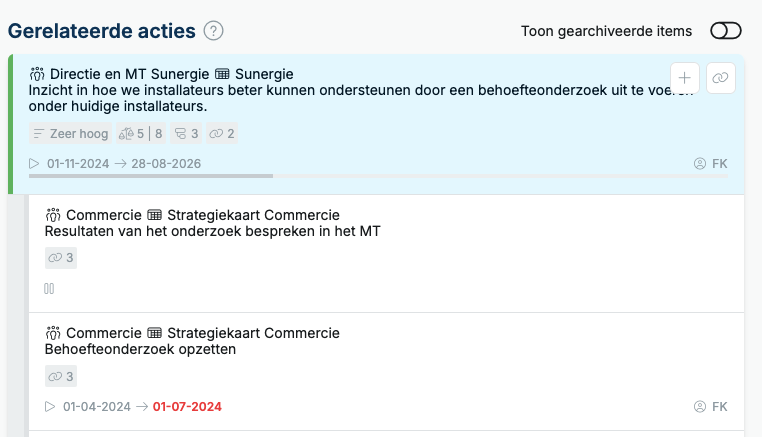The image size is (762, 437).
Task: Click FK assignee on Behoefteonderzoek opzetten
Action: (710, 407)
